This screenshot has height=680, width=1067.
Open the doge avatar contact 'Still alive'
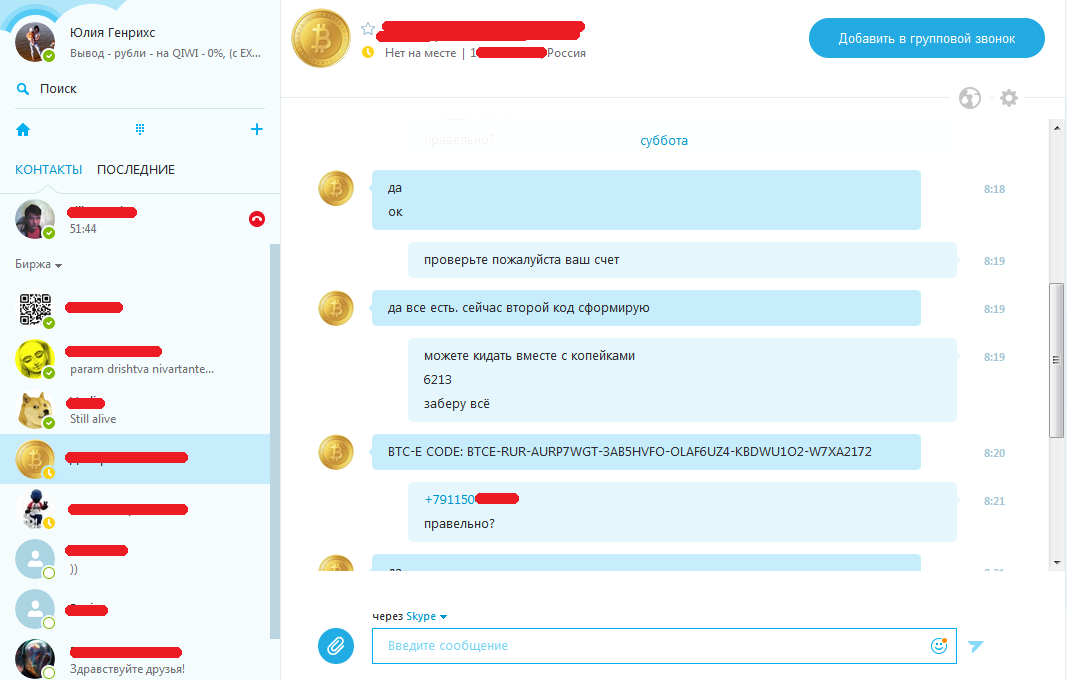pyautogui.click(x=136, y=410)
